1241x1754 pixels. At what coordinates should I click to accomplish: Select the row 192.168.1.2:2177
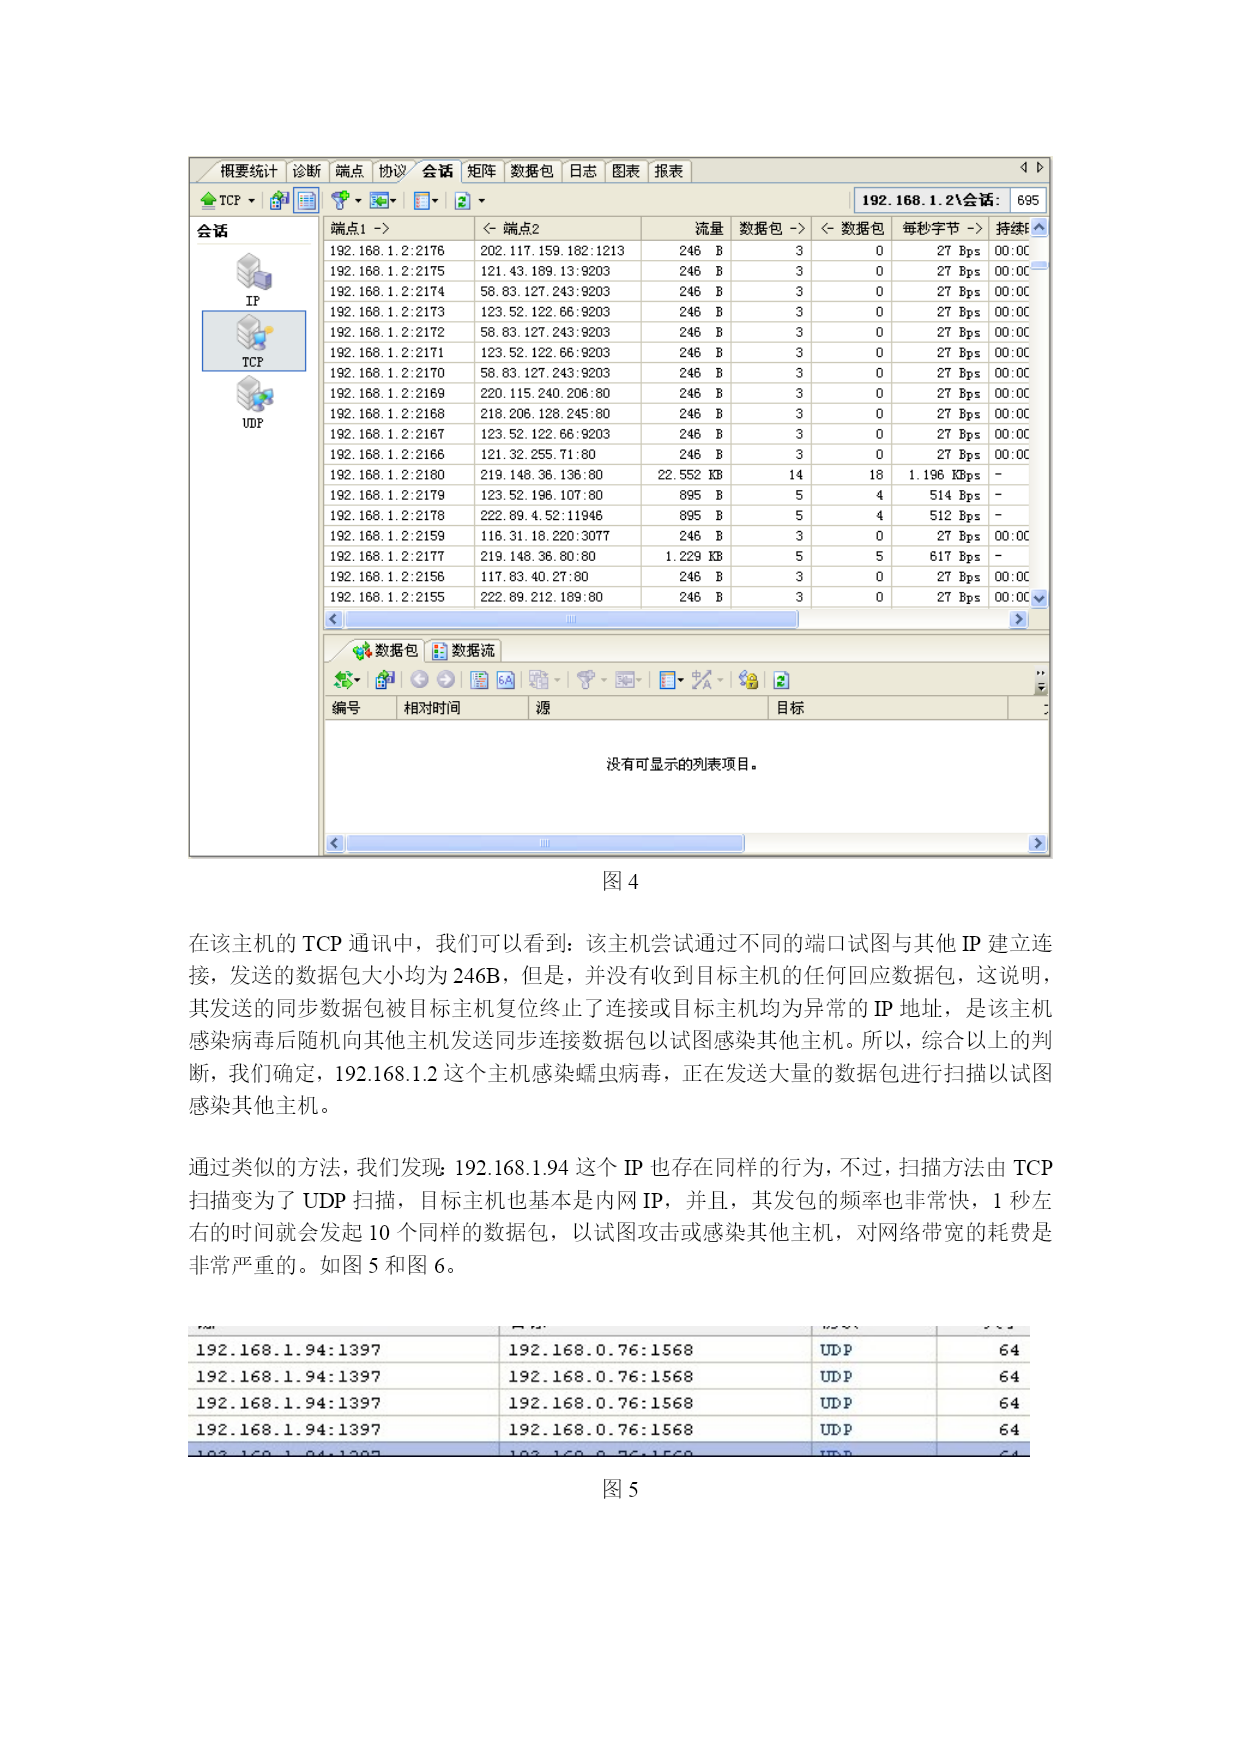click(x=677, y=556)
